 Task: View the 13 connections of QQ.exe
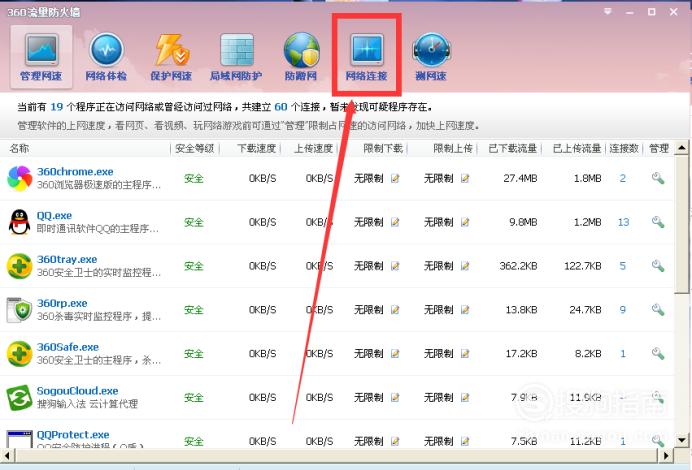point(623,222)
